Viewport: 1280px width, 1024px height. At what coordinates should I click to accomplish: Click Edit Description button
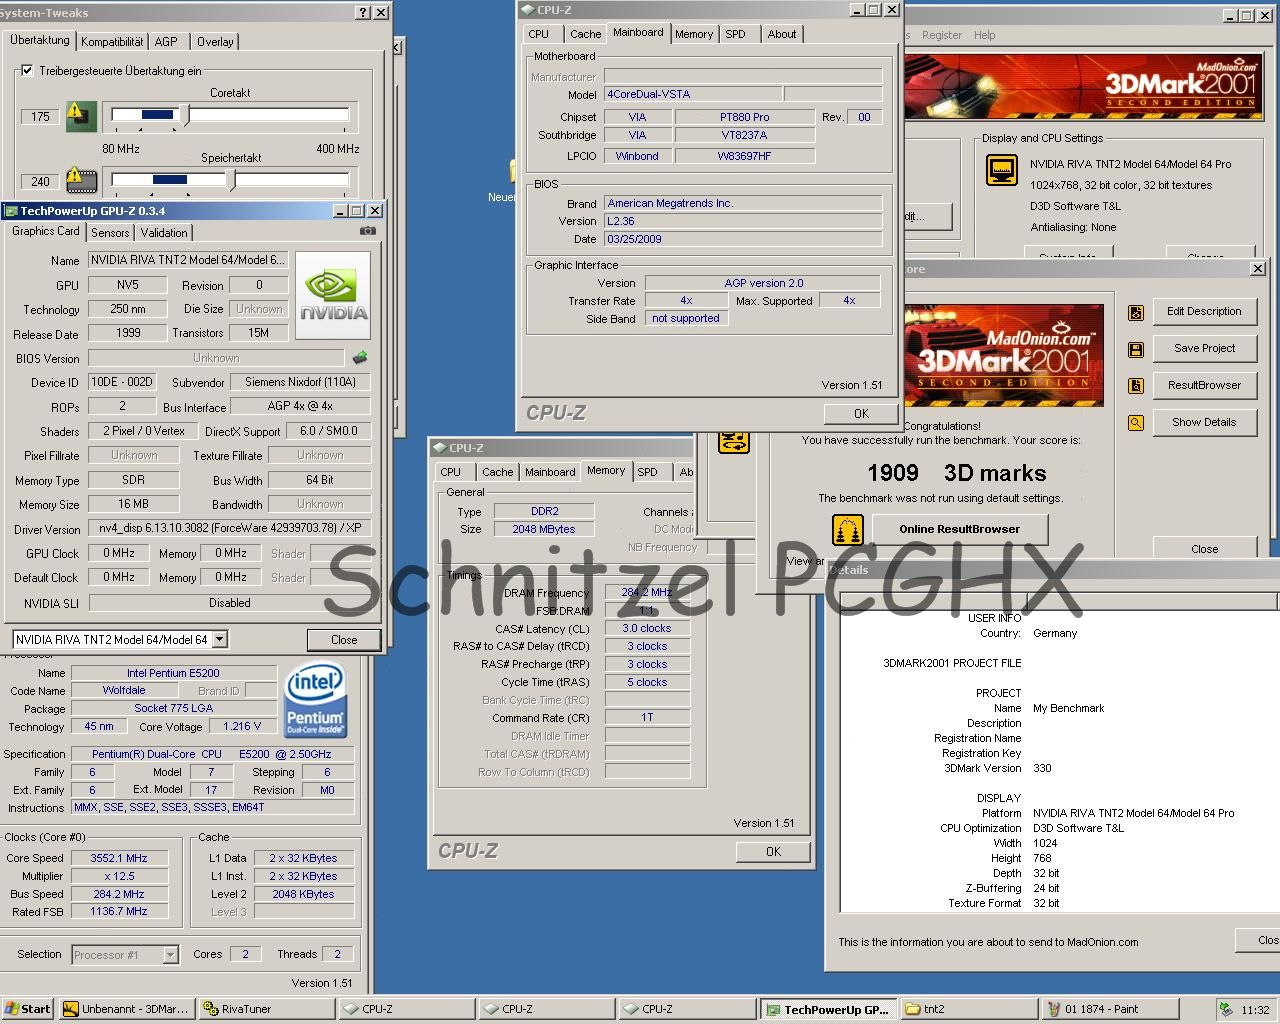[1204, 311]
